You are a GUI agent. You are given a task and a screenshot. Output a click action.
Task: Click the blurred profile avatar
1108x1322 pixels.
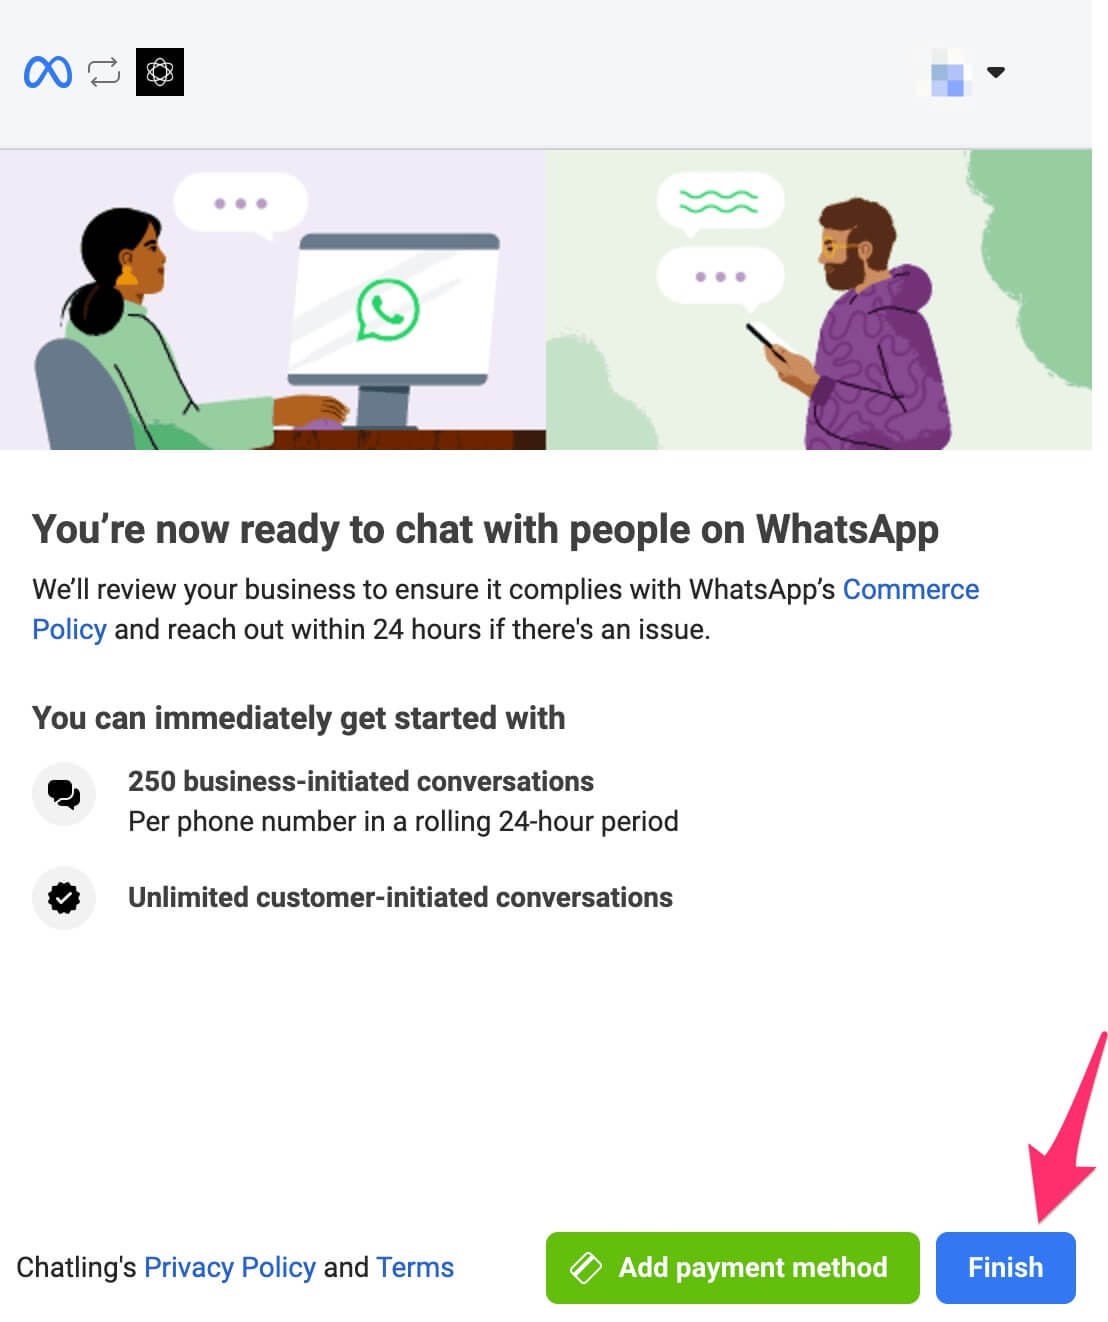tap(946, 72)
